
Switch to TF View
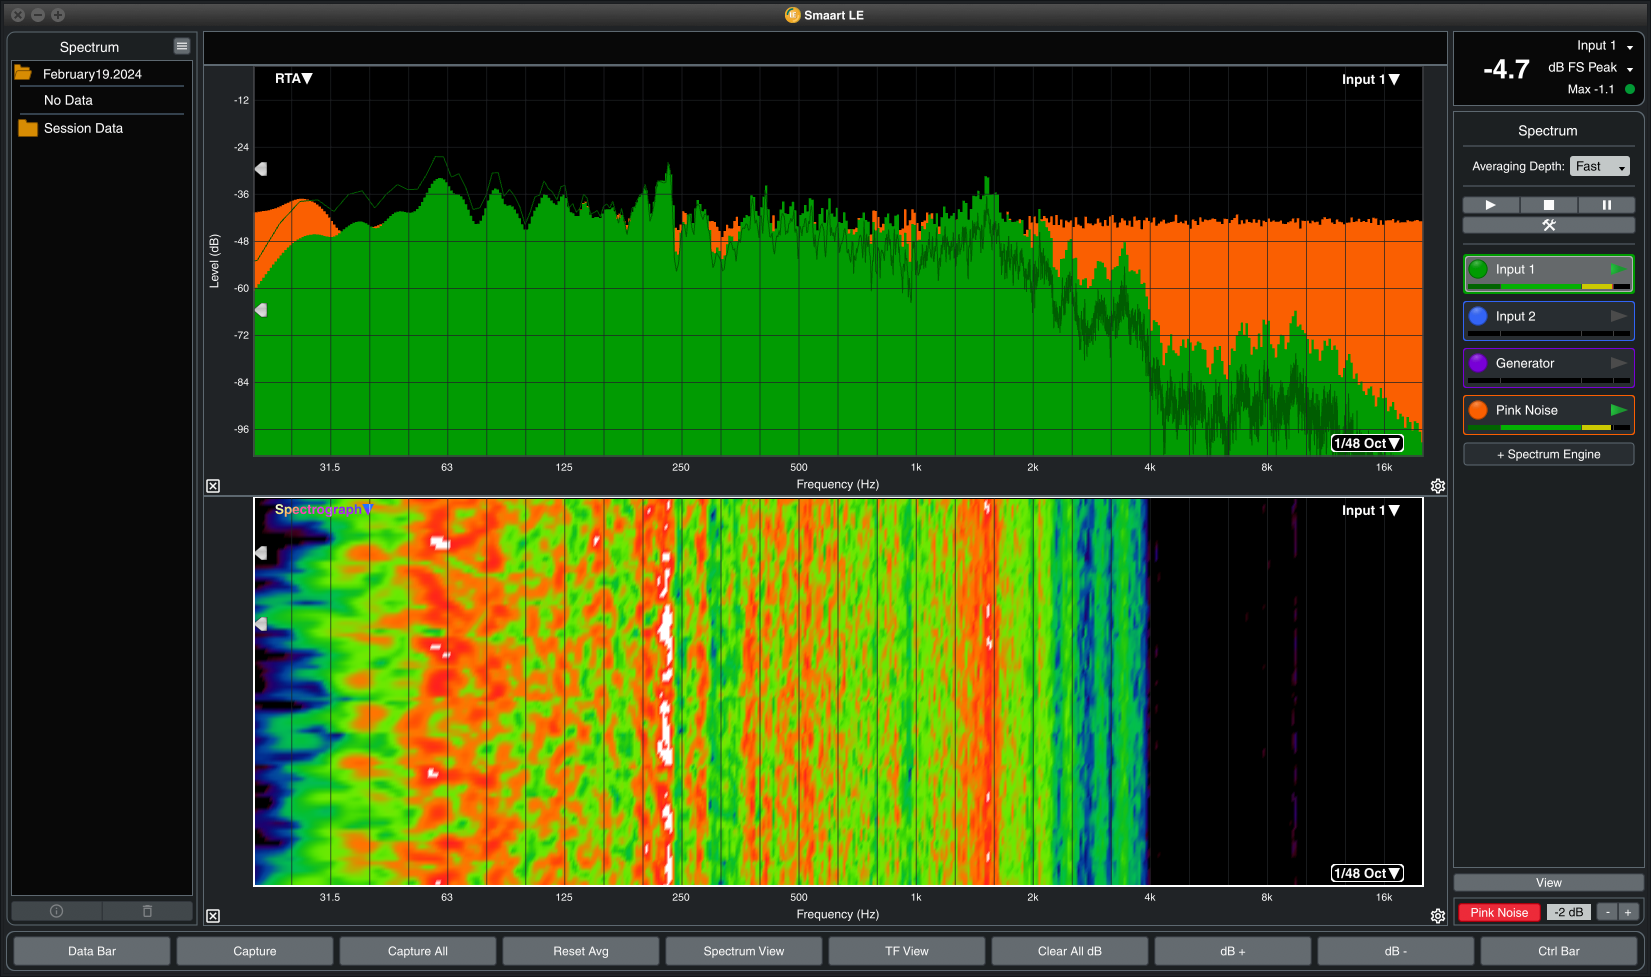point(907,951)
